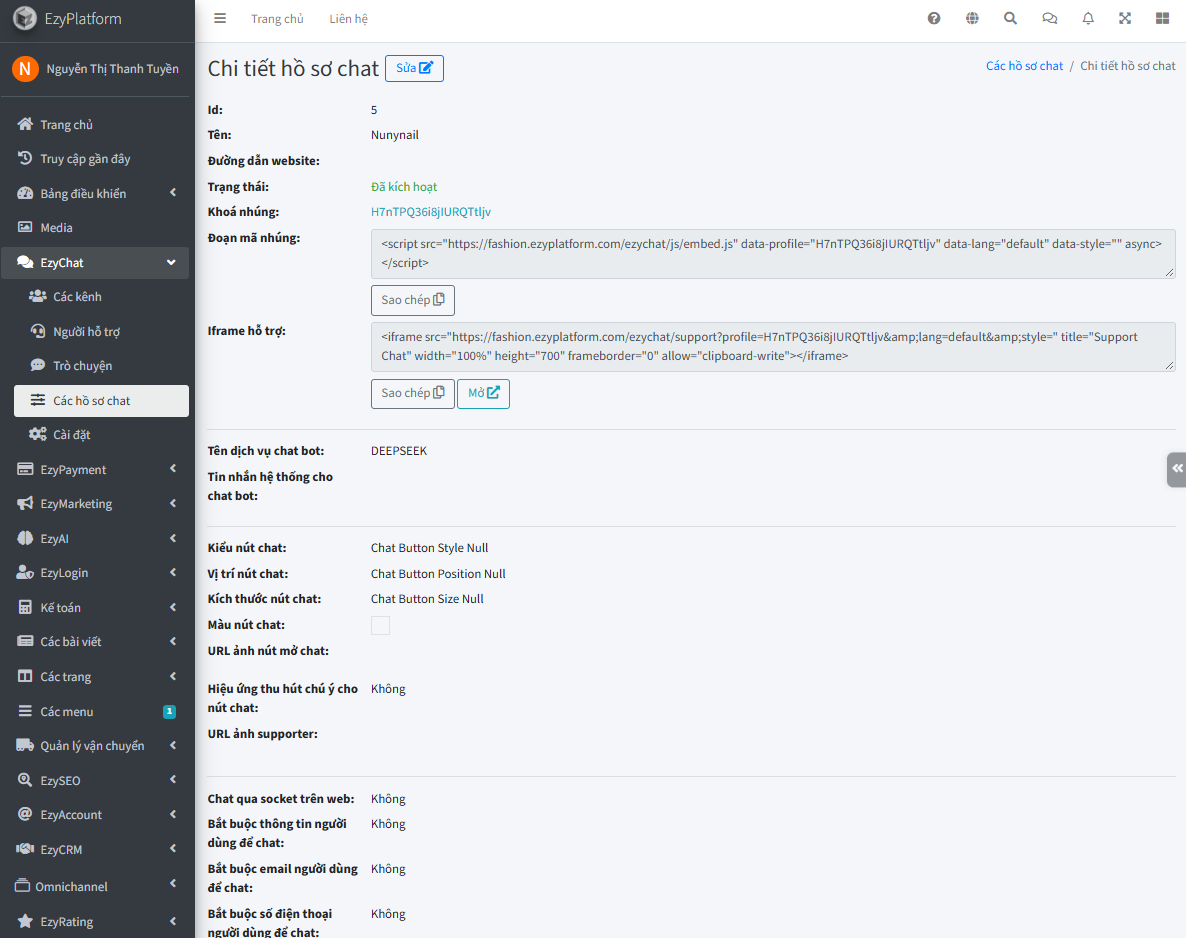Open Media in sidebar
The width and height of the screenshot is (1186, 938).
pos(95,228)
